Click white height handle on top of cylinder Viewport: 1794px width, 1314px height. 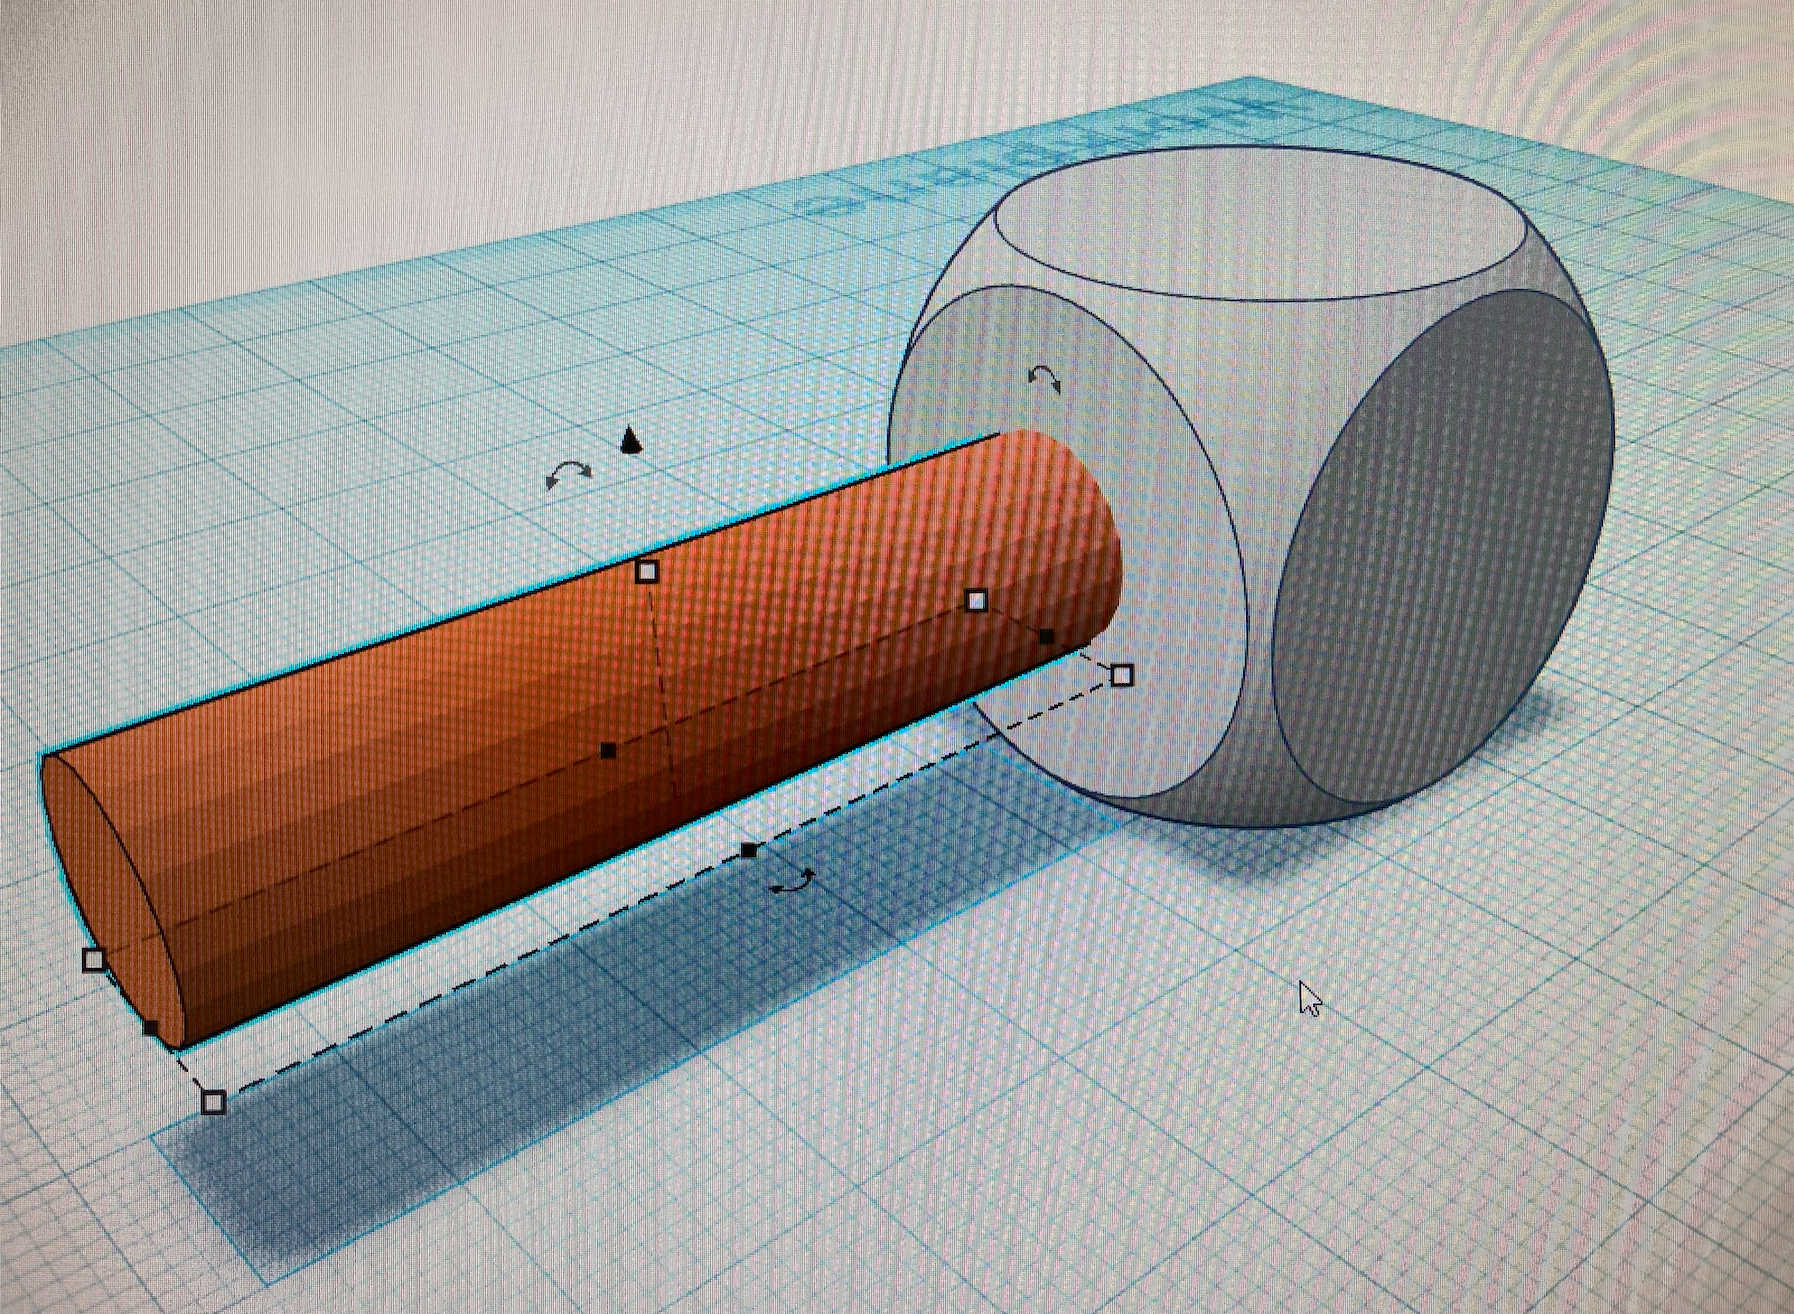pyautogui.click(x=648, y=572)
